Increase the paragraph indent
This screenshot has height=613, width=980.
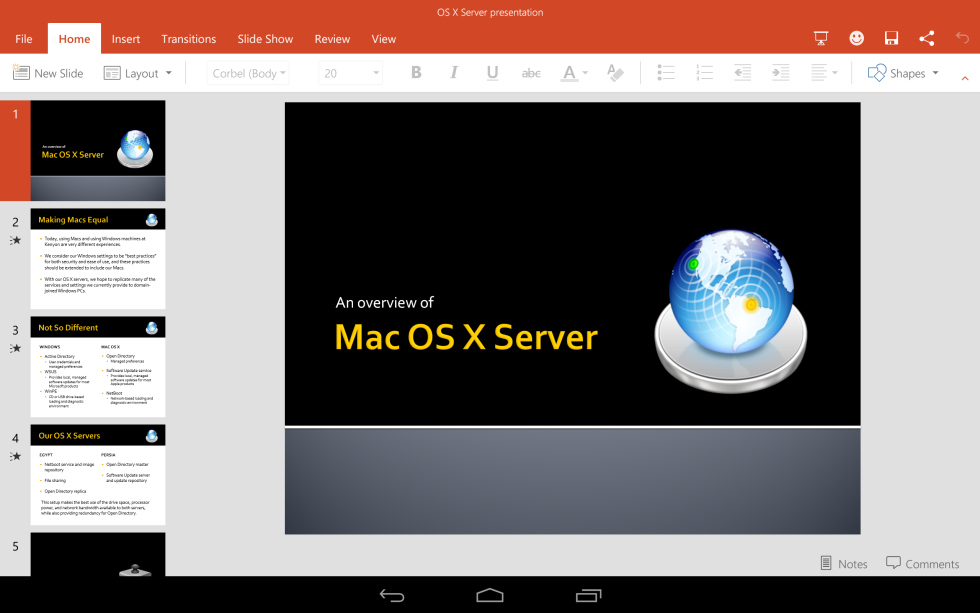781,72
